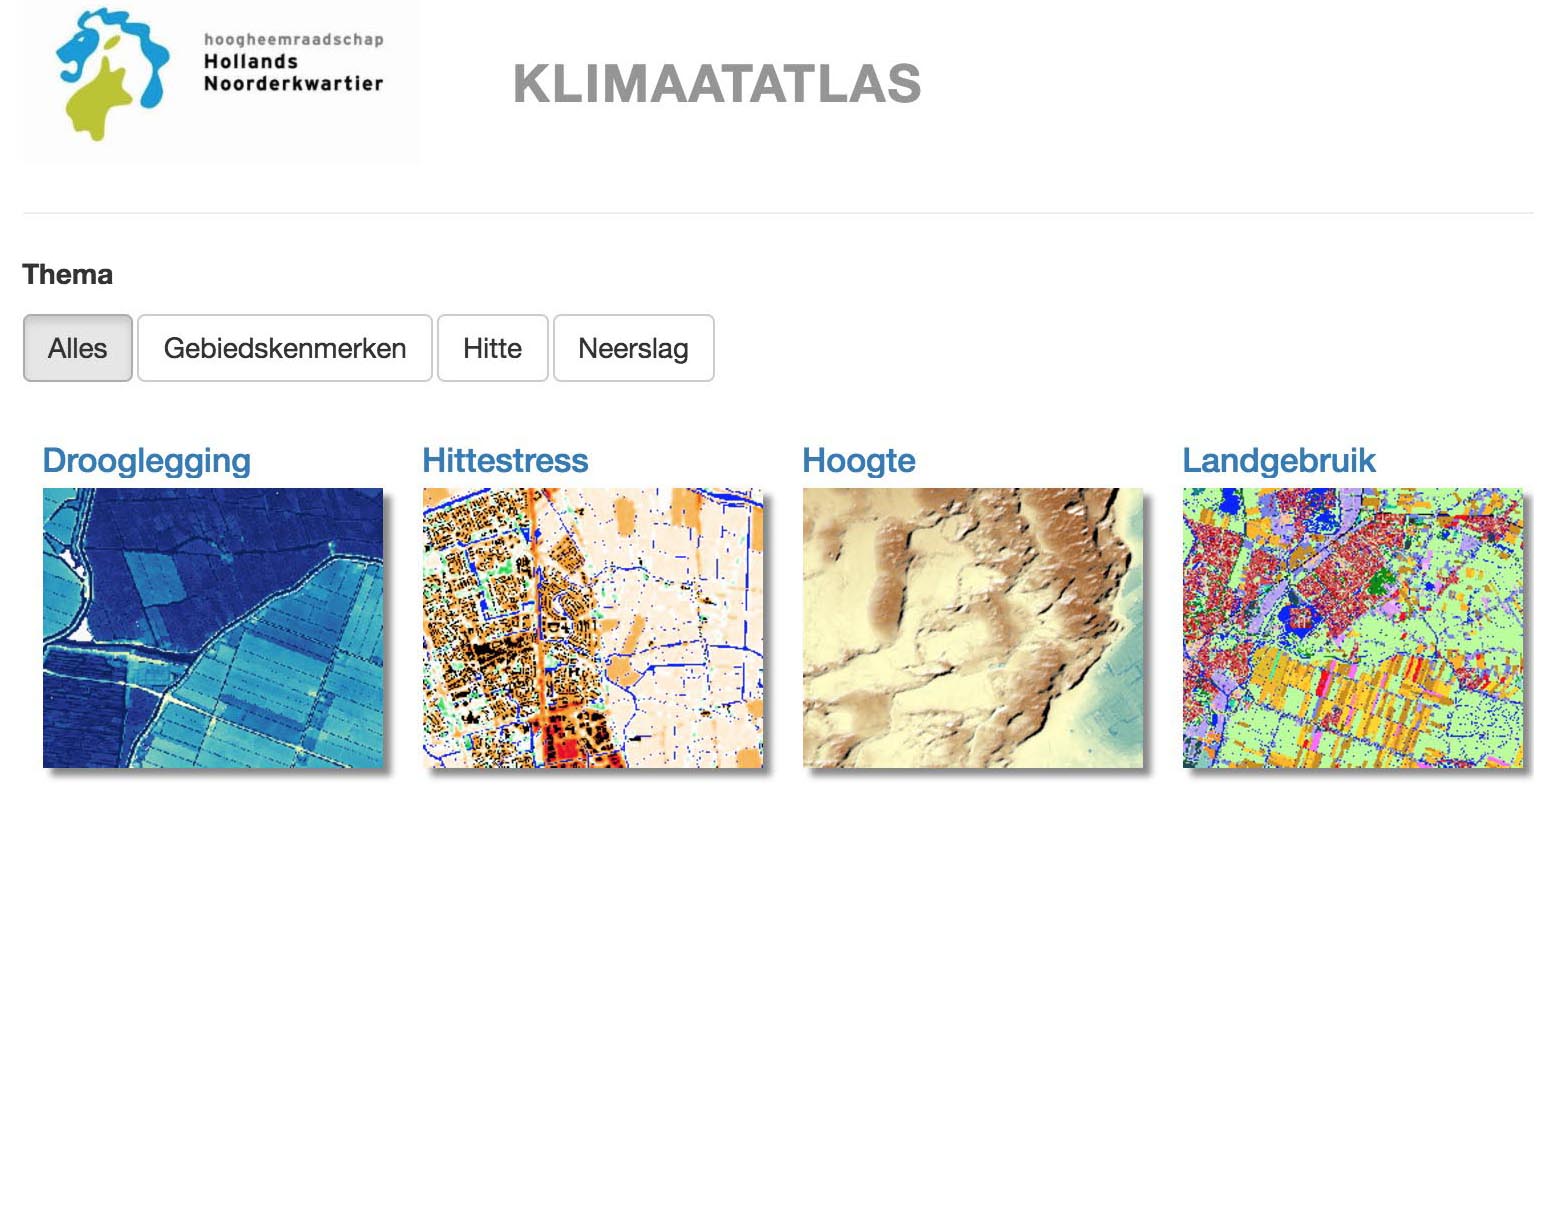This screenshot has width=1554, height=1206.
Task: Open the Landgebruik link
Action: click(x=1279, y=461)
